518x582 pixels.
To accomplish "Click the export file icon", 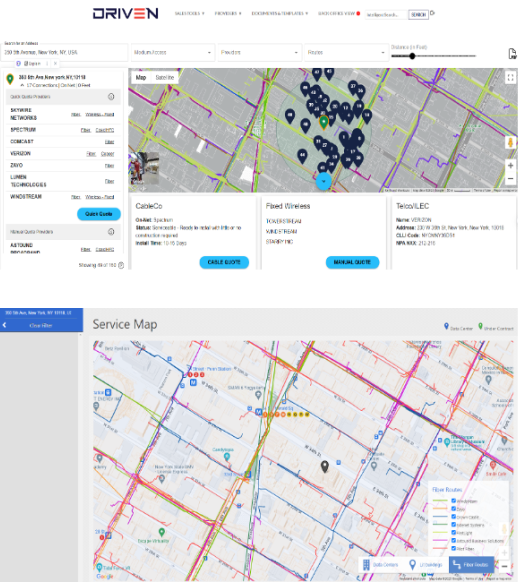I will (512, 53).
